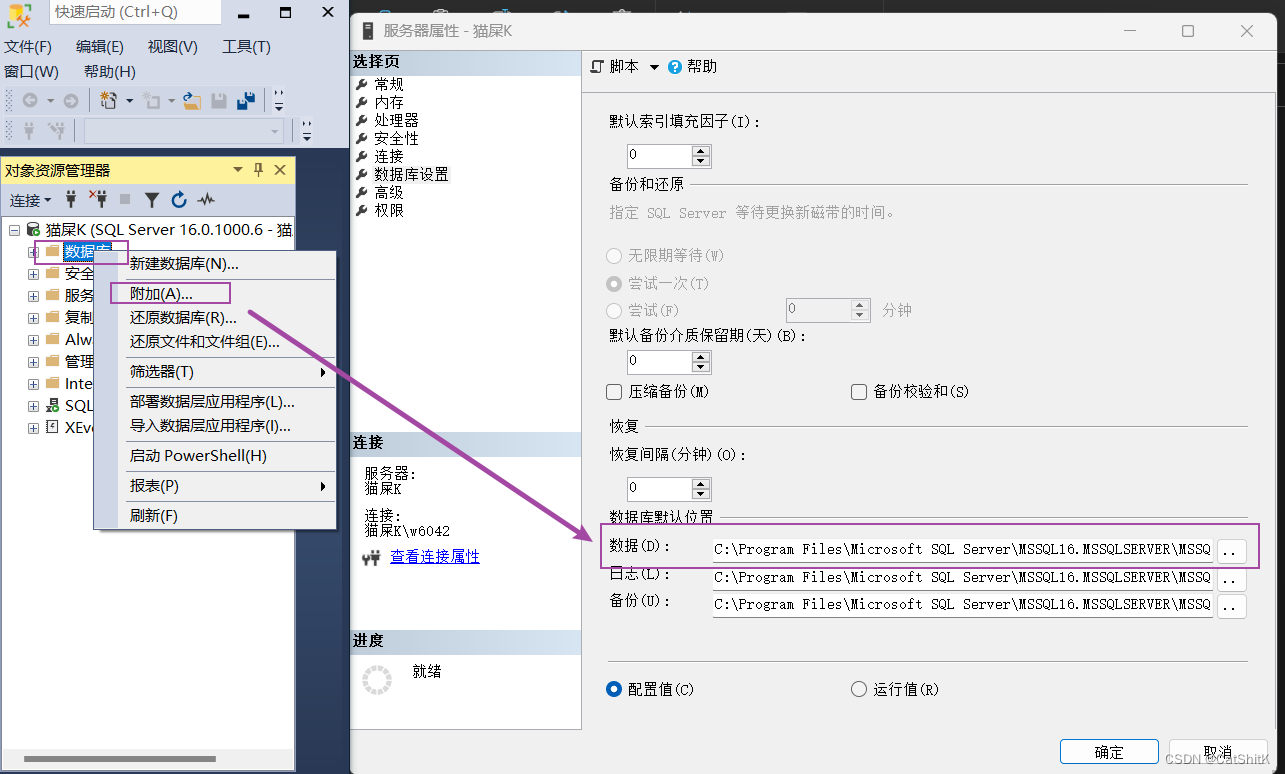Viewport: 1285px width, 774px height.
Task: Click the server icon of 猫屎K node
Action: tap(34, 230)
